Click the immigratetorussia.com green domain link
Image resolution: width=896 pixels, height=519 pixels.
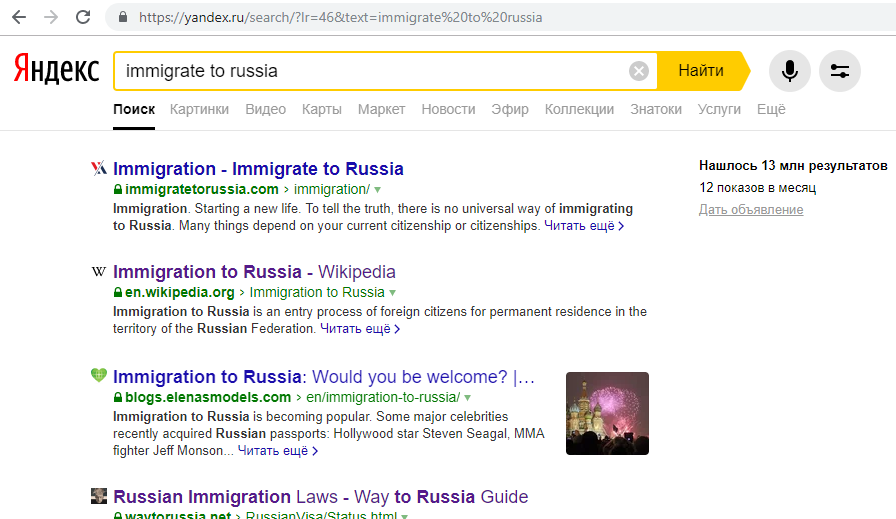pyautogui.click(x=202, y=189)
